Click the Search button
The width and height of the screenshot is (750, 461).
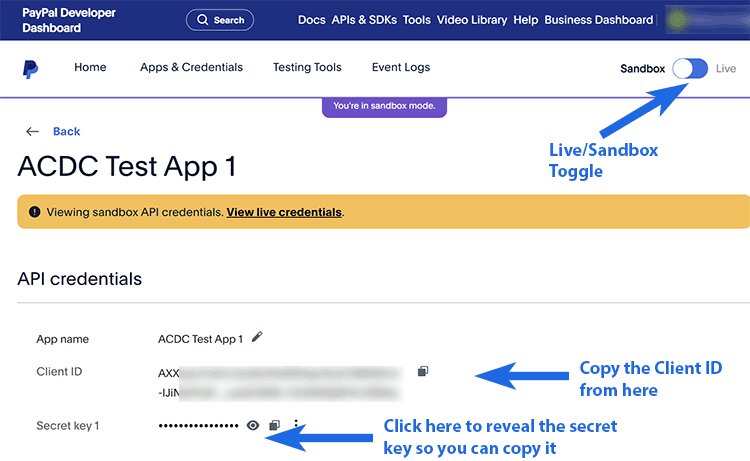coord(220,20)
